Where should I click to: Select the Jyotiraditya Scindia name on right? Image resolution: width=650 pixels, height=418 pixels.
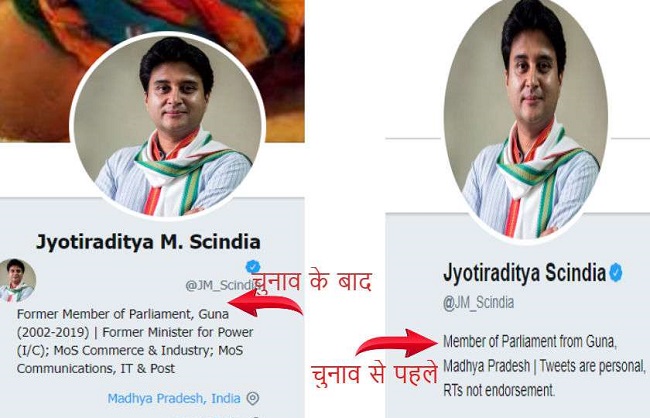524,273
